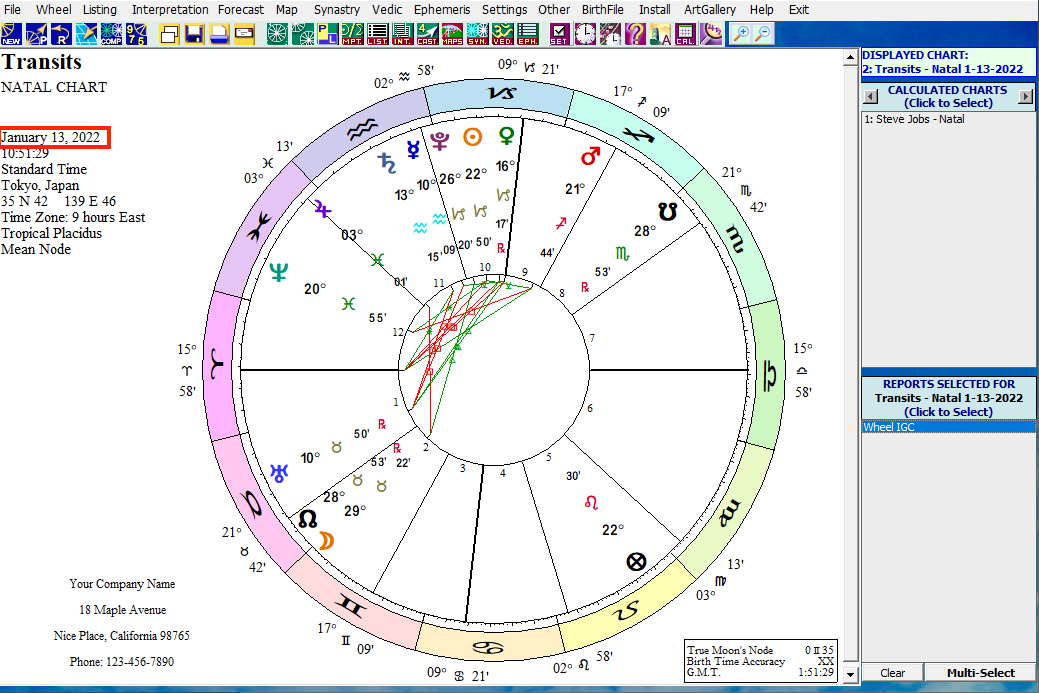Click the chart scrollbar down arrow
1039x693 pixels.
(850, 674)
